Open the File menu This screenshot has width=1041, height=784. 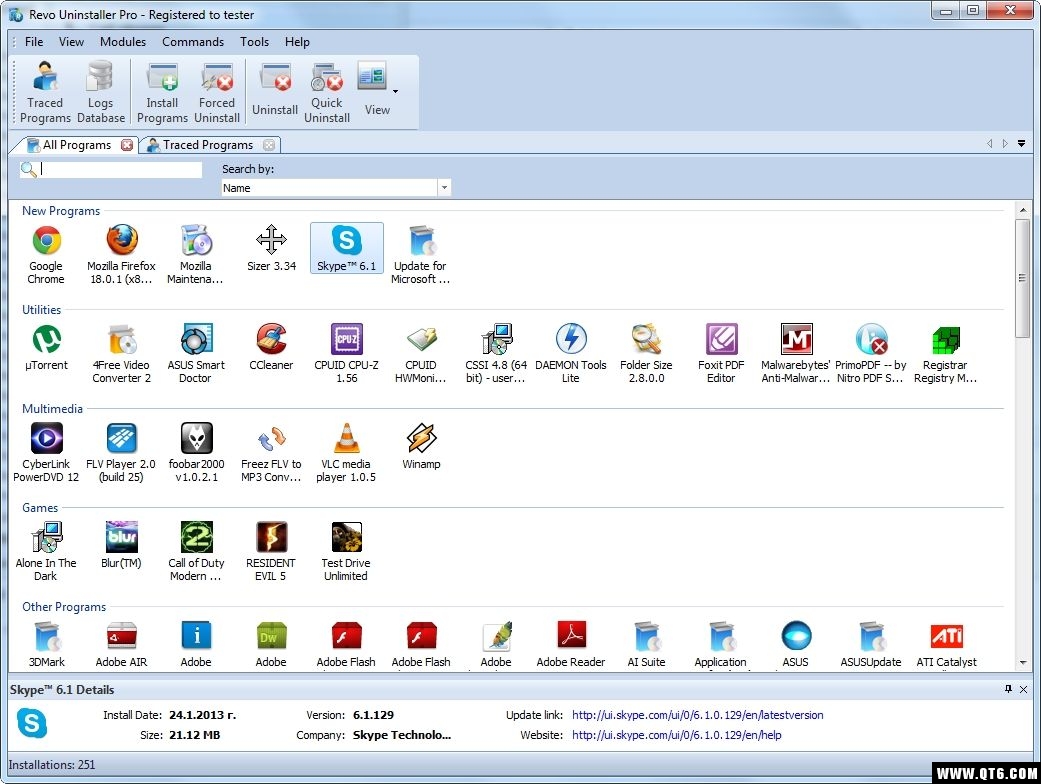pyautogui.click(x=34, y=42)
